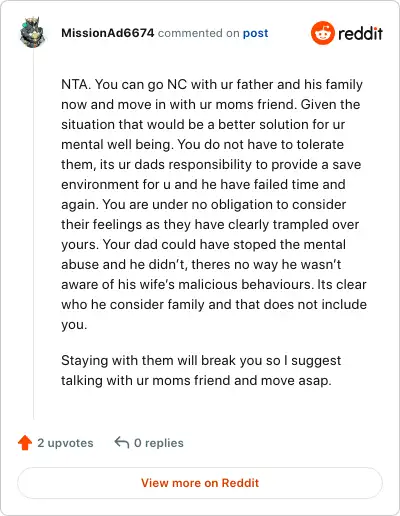Click the MissionAd6674 user avatar
This screenshot has height=516, width=400.
tap(32, 33)
